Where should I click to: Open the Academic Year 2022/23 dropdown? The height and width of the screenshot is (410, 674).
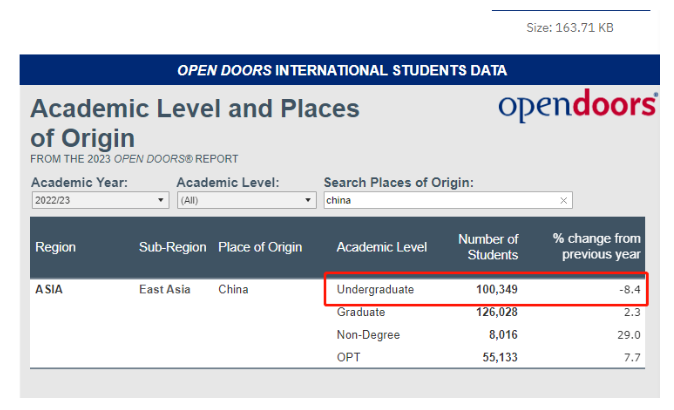coord(100,200)
